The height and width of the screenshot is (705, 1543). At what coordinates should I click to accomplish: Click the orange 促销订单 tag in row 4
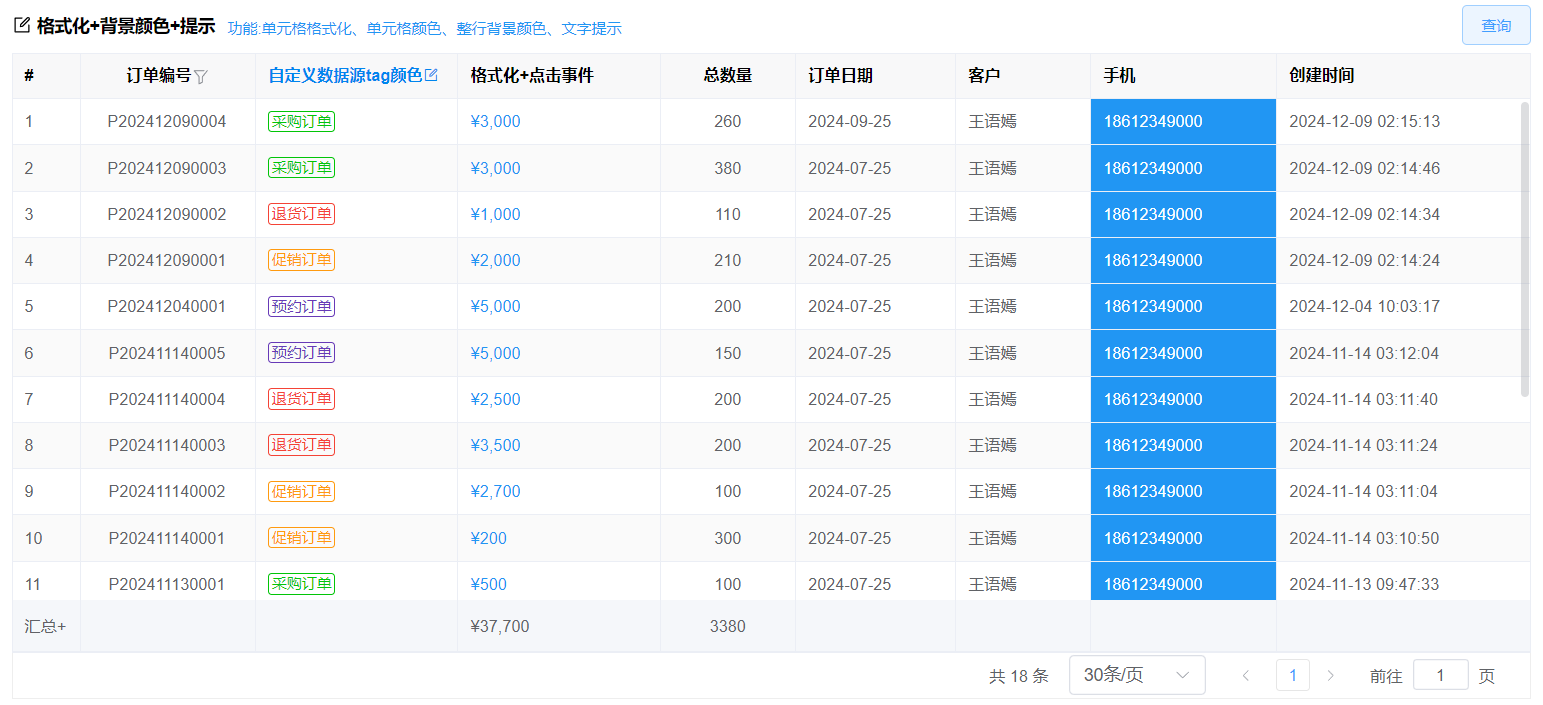pos(301,260)
